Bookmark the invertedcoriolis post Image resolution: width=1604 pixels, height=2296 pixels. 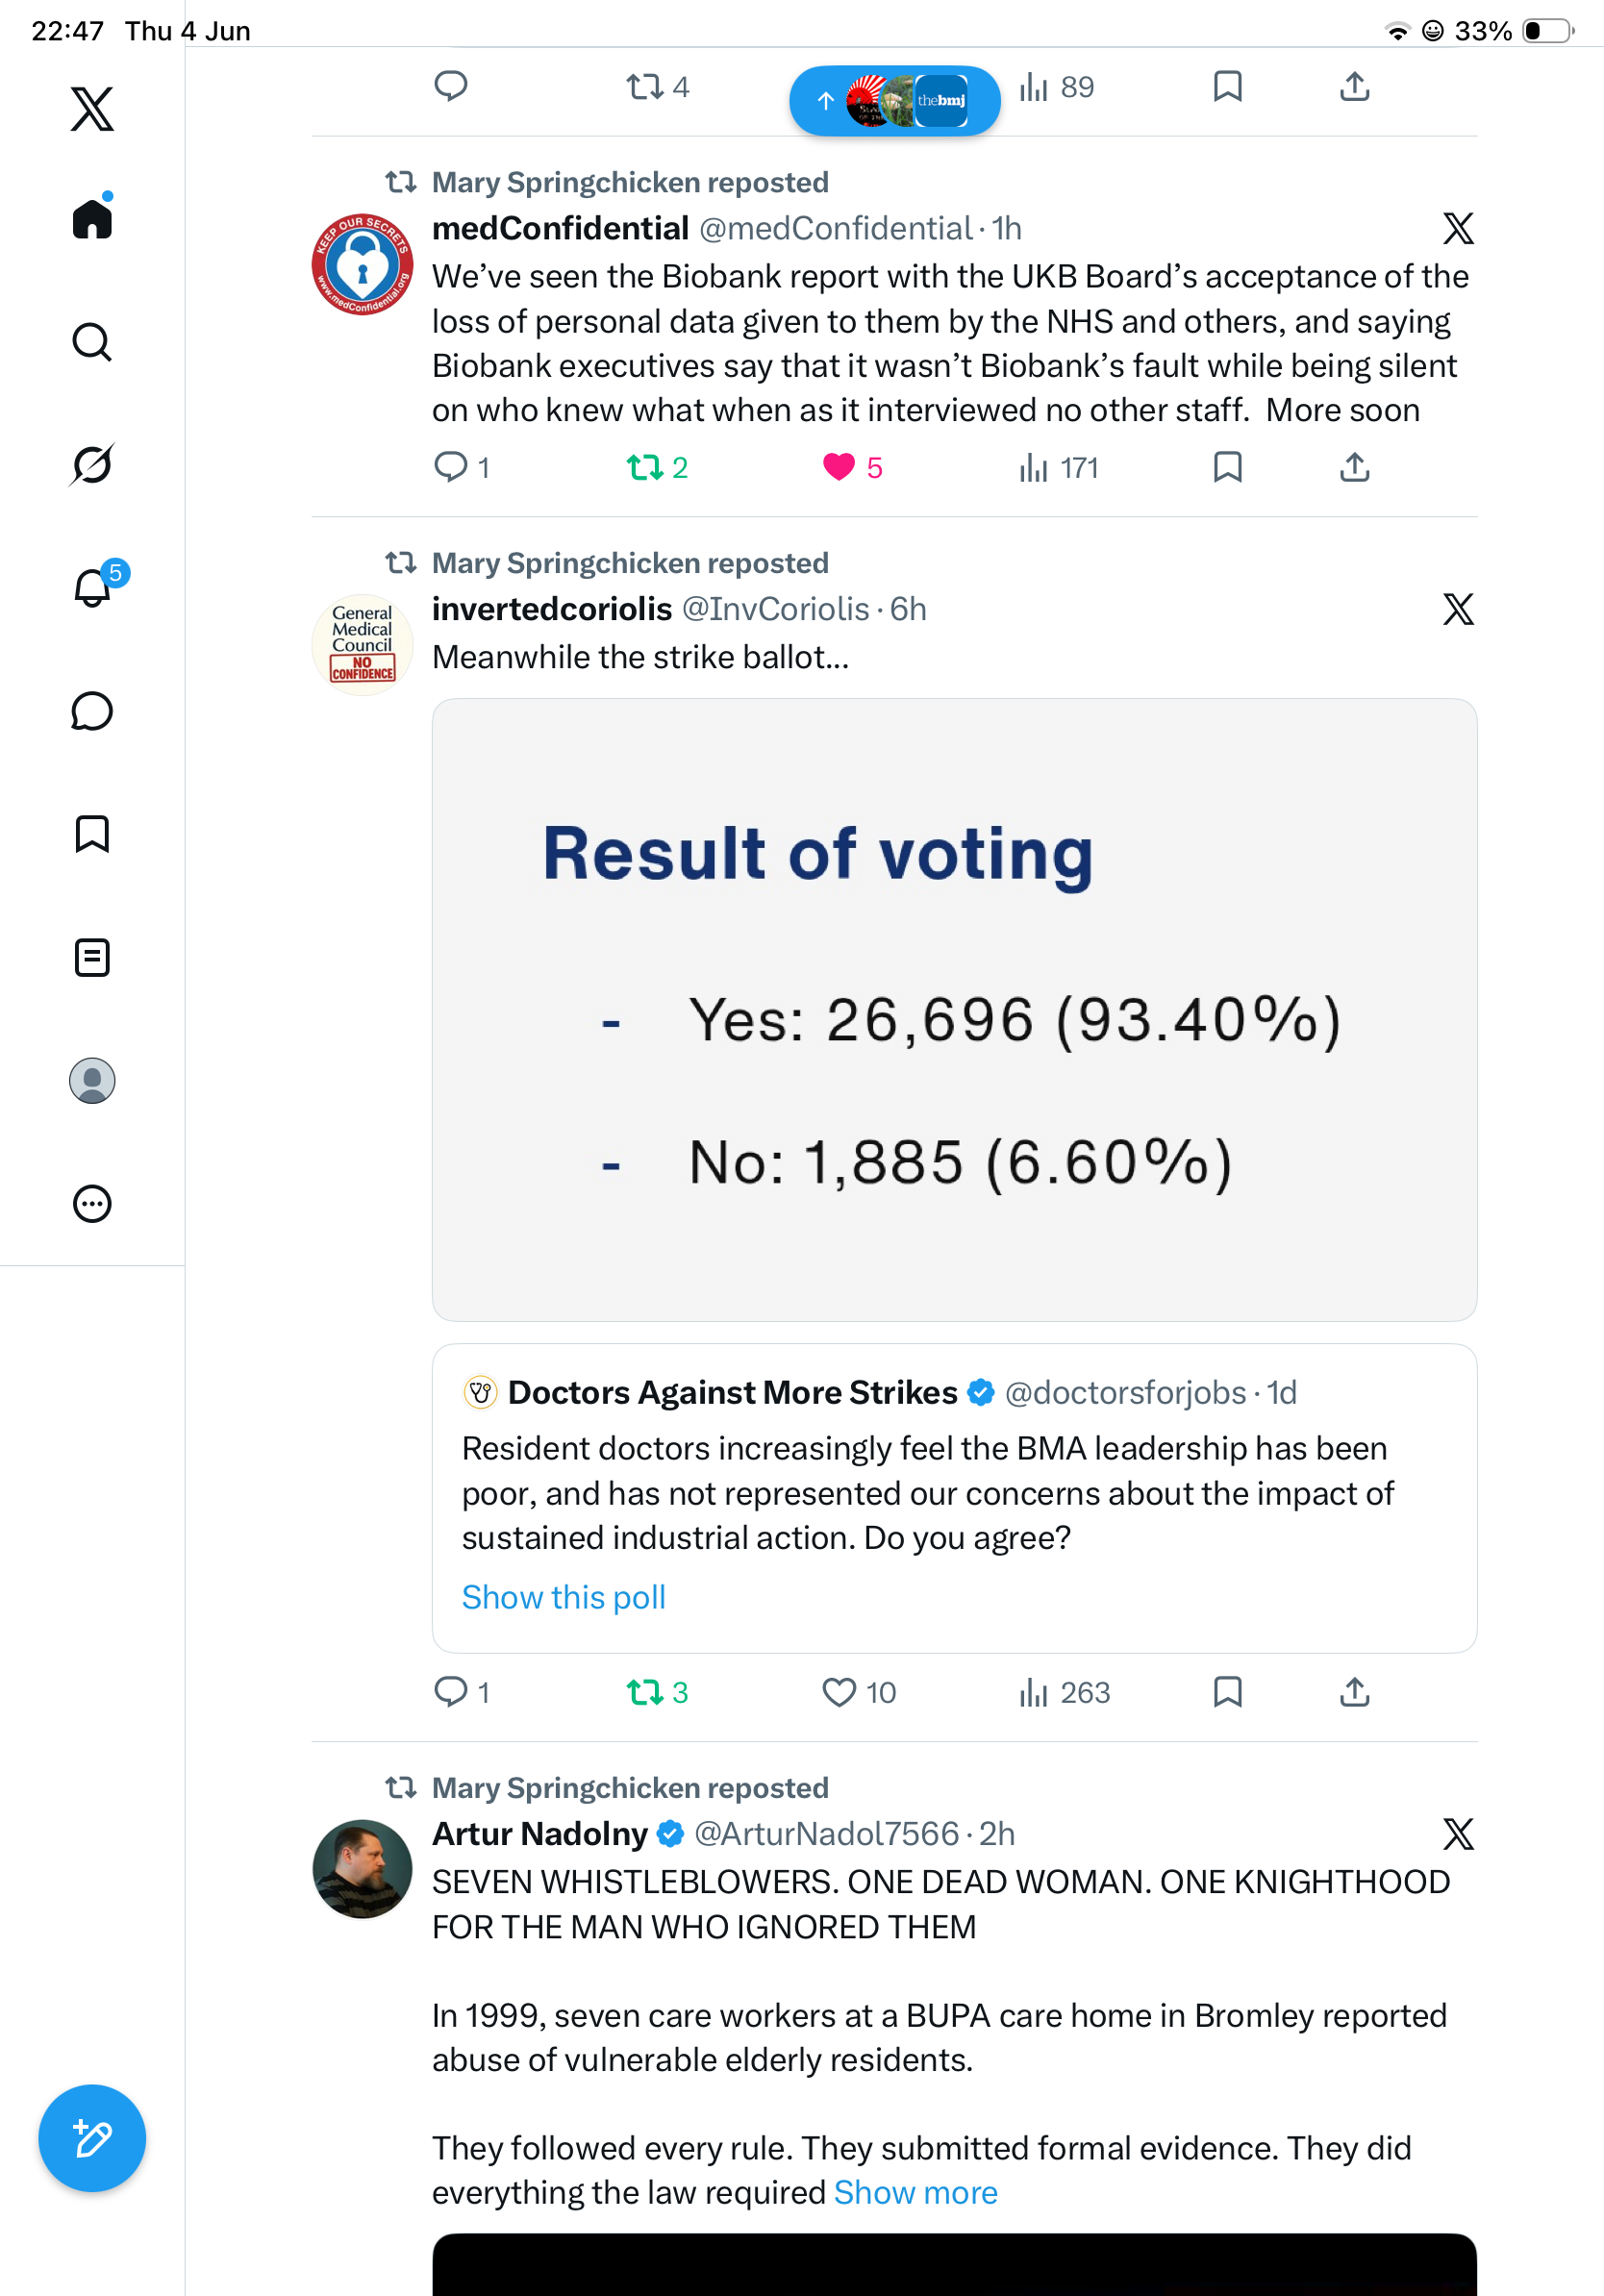pos(1227,1692)
